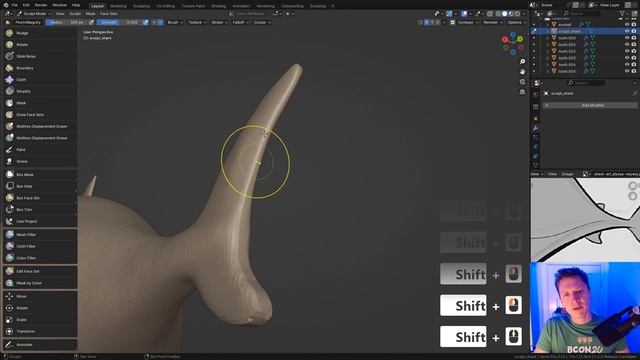
Task: Select the Cloth Filter tool
Action: (x=40, y=247)
